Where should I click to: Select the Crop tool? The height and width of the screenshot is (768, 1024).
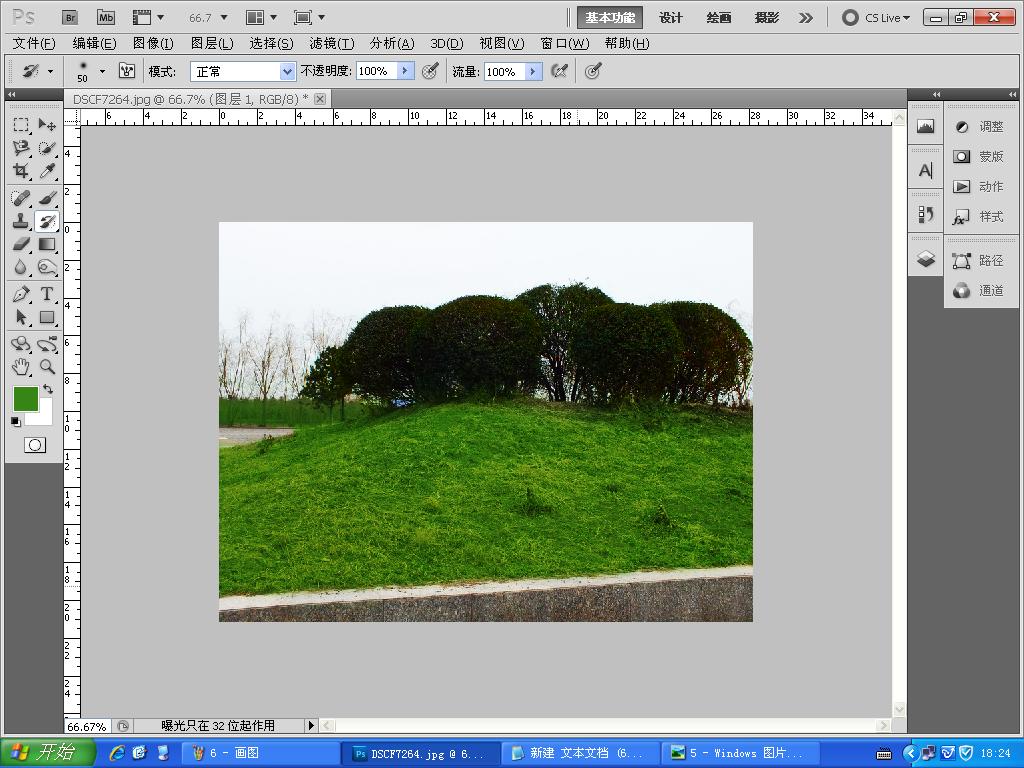click(x=21, y=171)
